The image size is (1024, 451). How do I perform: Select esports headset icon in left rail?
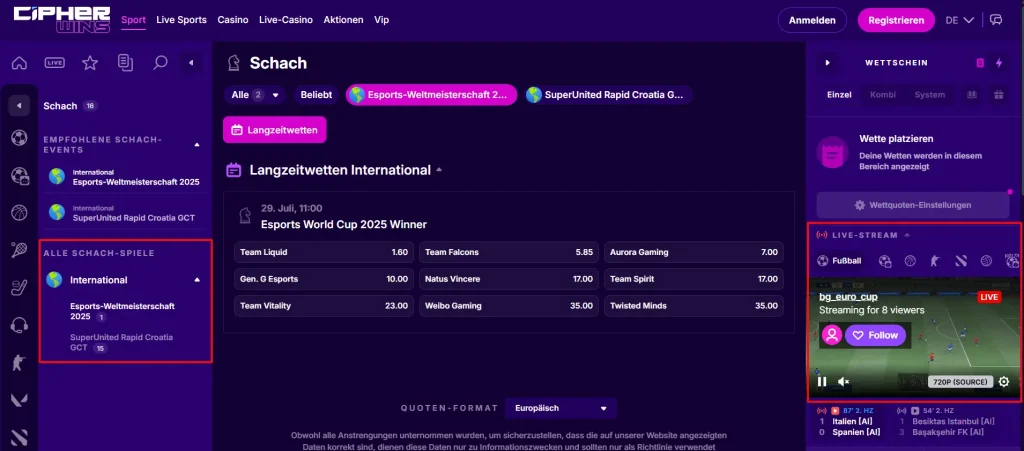coord(20,325)
